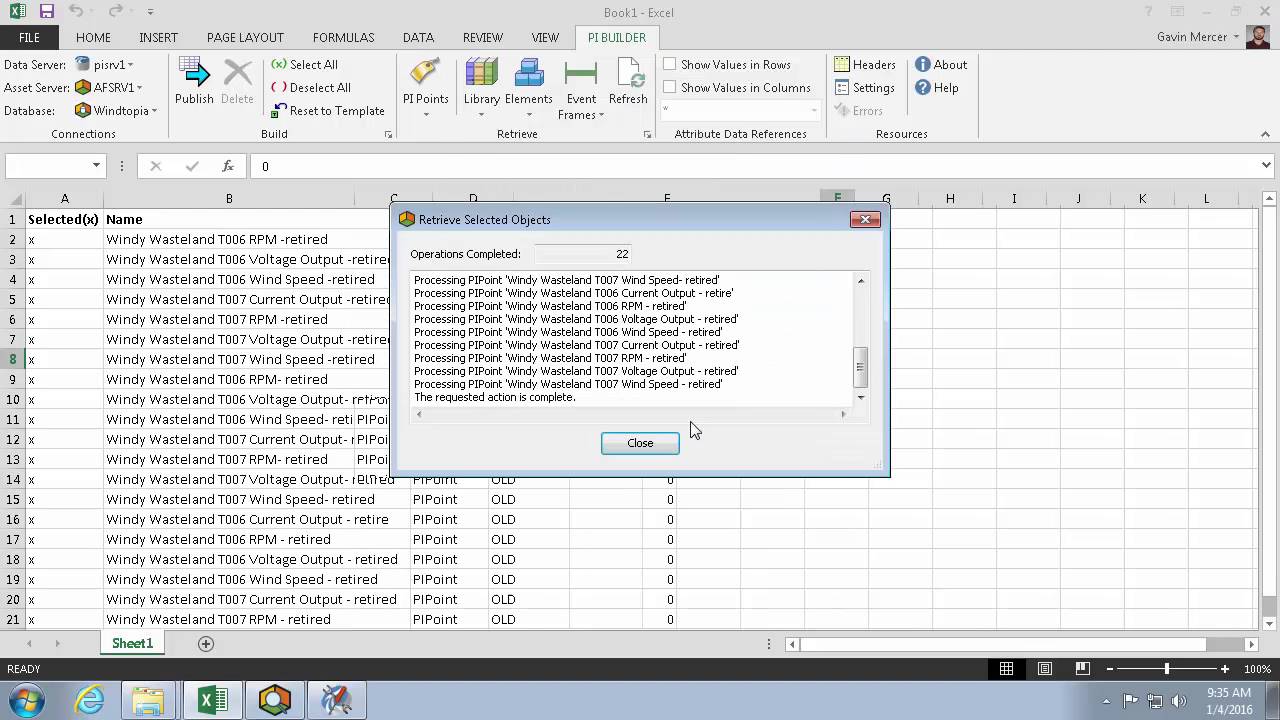The height and width of the screenshot is (720, 1280).
Task: Open the Event Frames retrieve tool
Action: tap(580, 90)
